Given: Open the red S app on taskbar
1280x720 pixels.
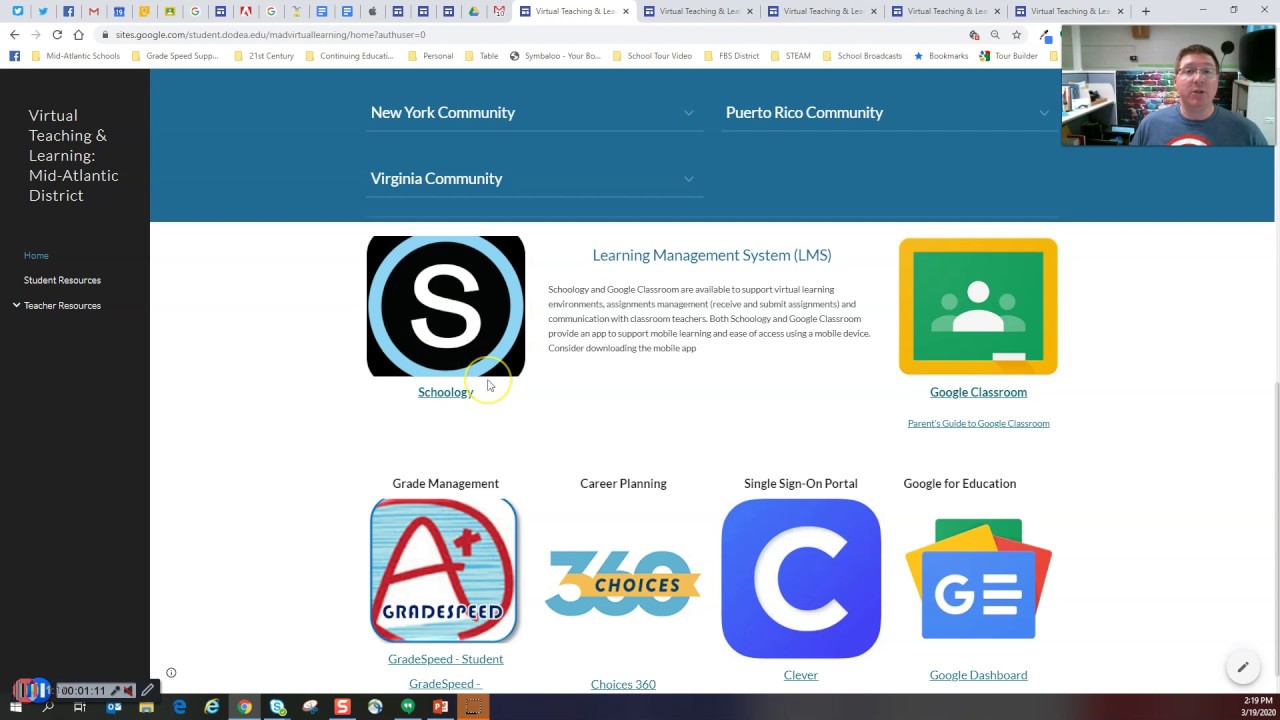Looking at the screenshot, I should (x=342, y=707).
